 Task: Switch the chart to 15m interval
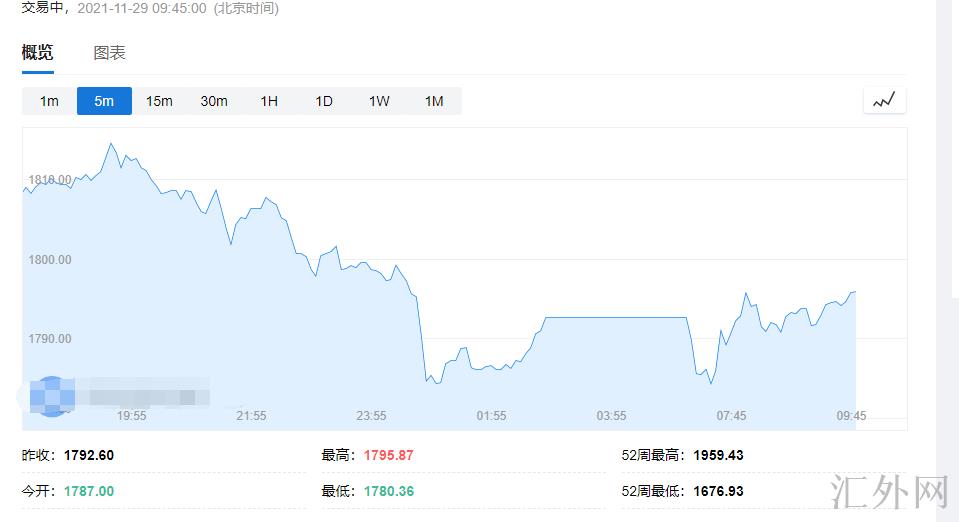point(159,101)
